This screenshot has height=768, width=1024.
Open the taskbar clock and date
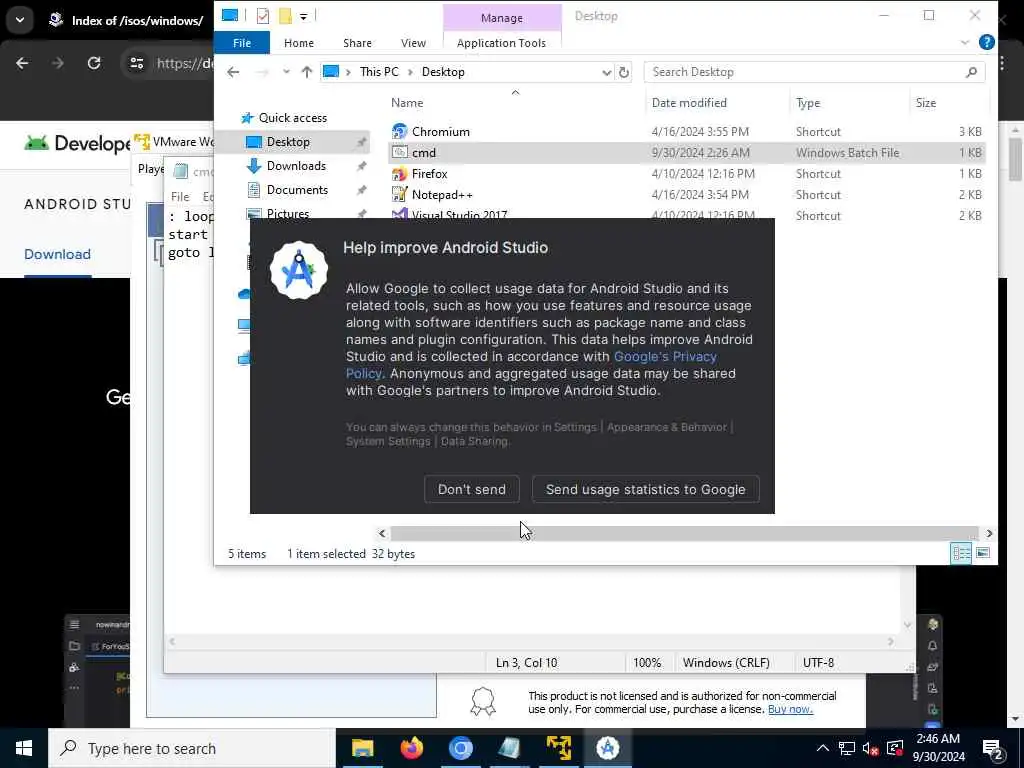[938, 748]
